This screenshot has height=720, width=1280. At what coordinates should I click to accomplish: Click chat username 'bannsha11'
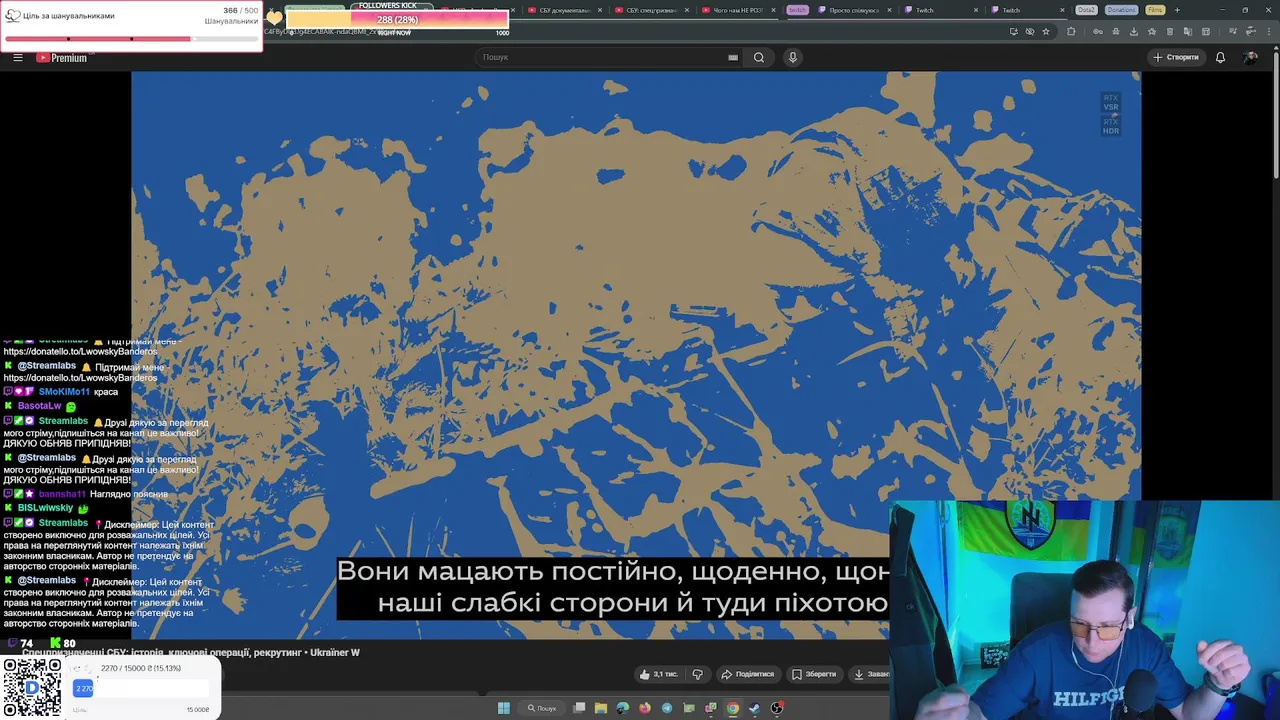[61, 494]
